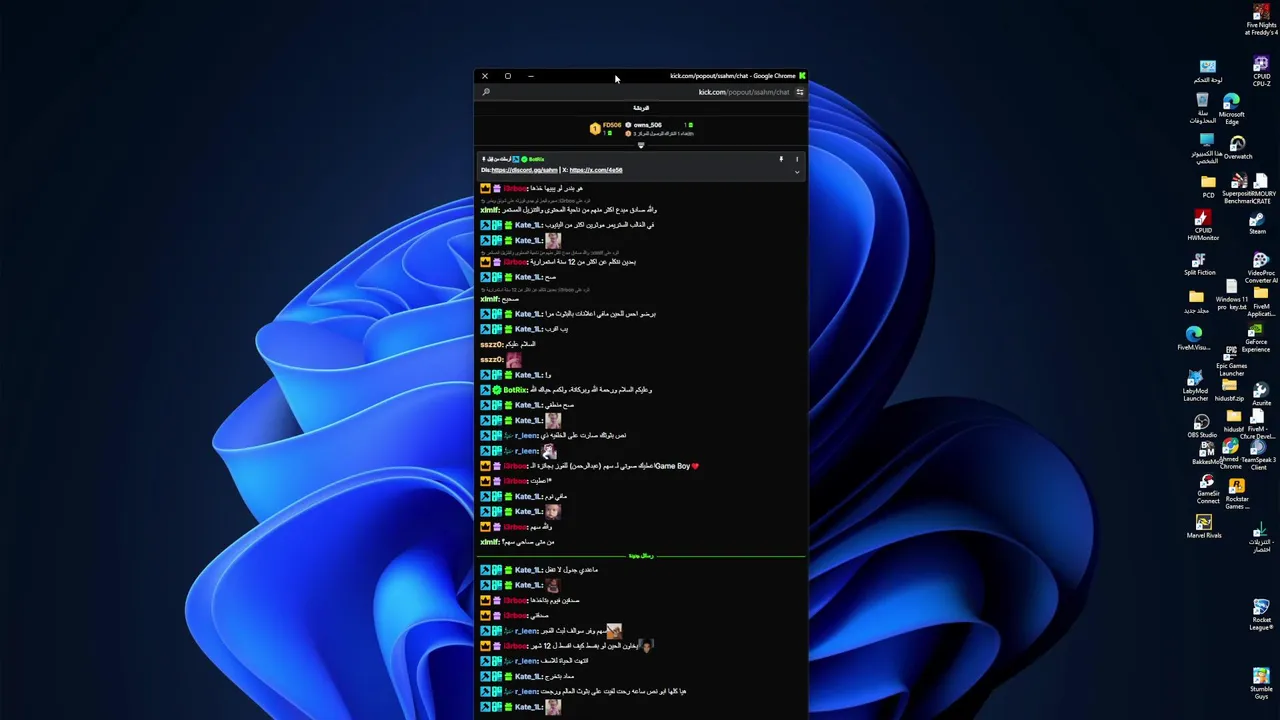Open FiveM Application Data folder
This screenshot has height=720, width=1280.
[x=1261, y=300]
